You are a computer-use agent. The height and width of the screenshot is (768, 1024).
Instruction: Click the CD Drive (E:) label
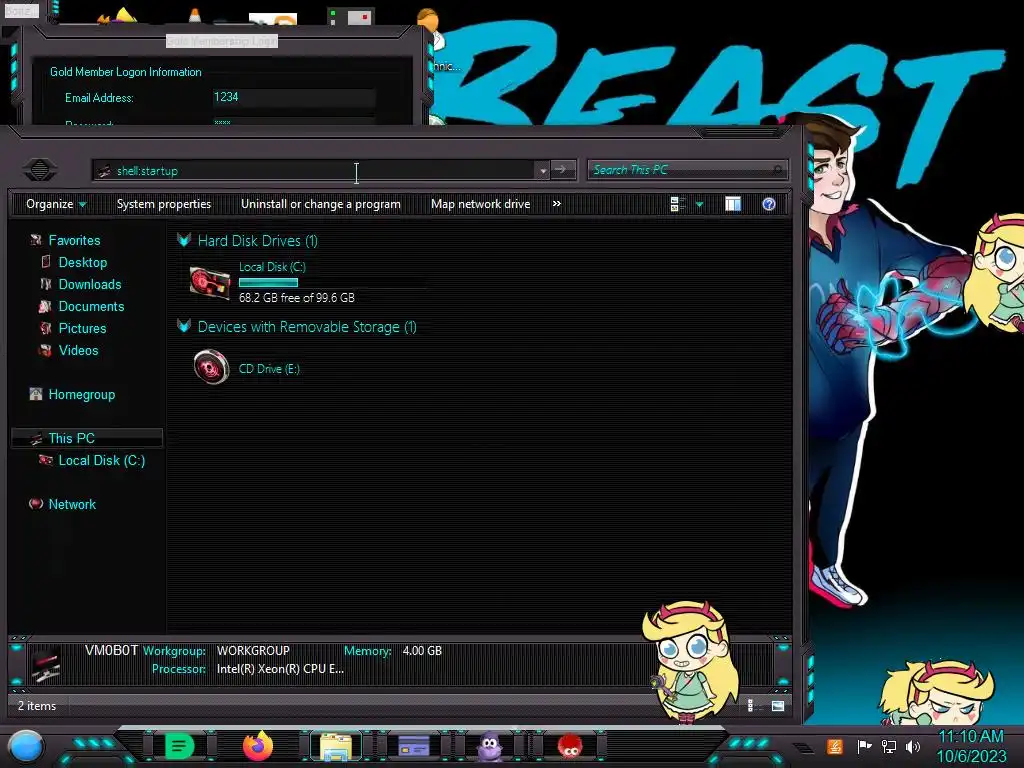tap(269, 369)
